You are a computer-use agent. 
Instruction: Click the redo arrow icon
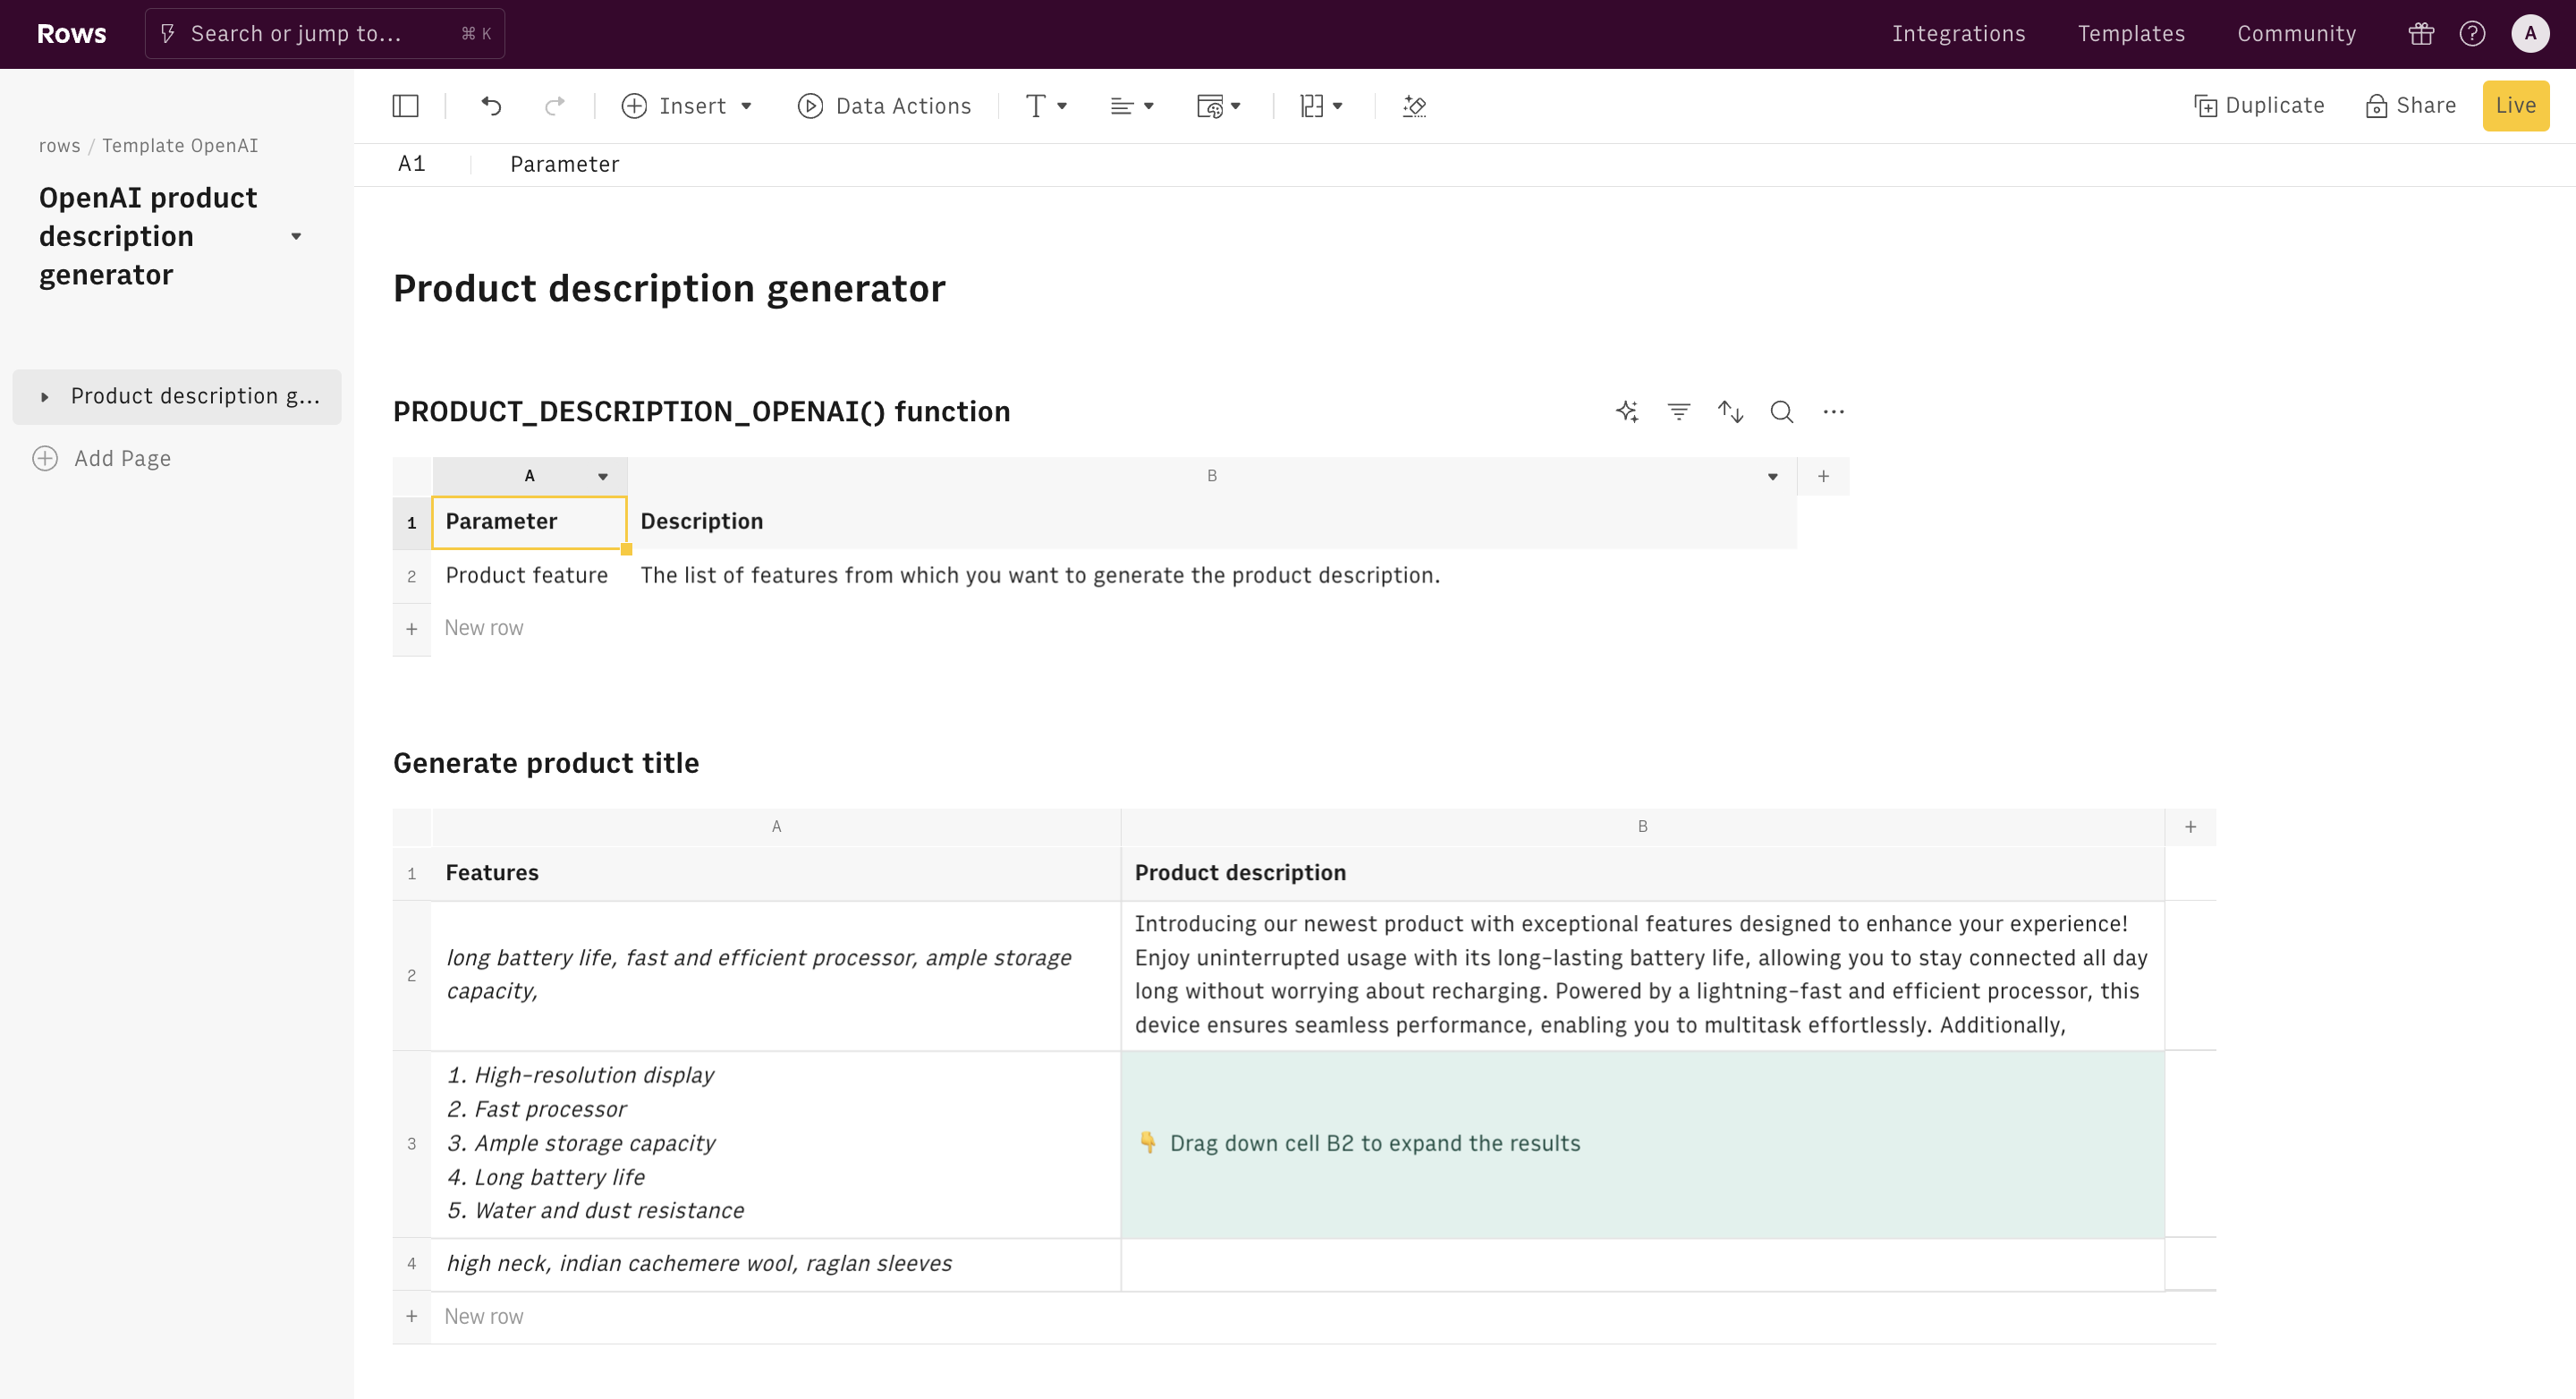554,106
